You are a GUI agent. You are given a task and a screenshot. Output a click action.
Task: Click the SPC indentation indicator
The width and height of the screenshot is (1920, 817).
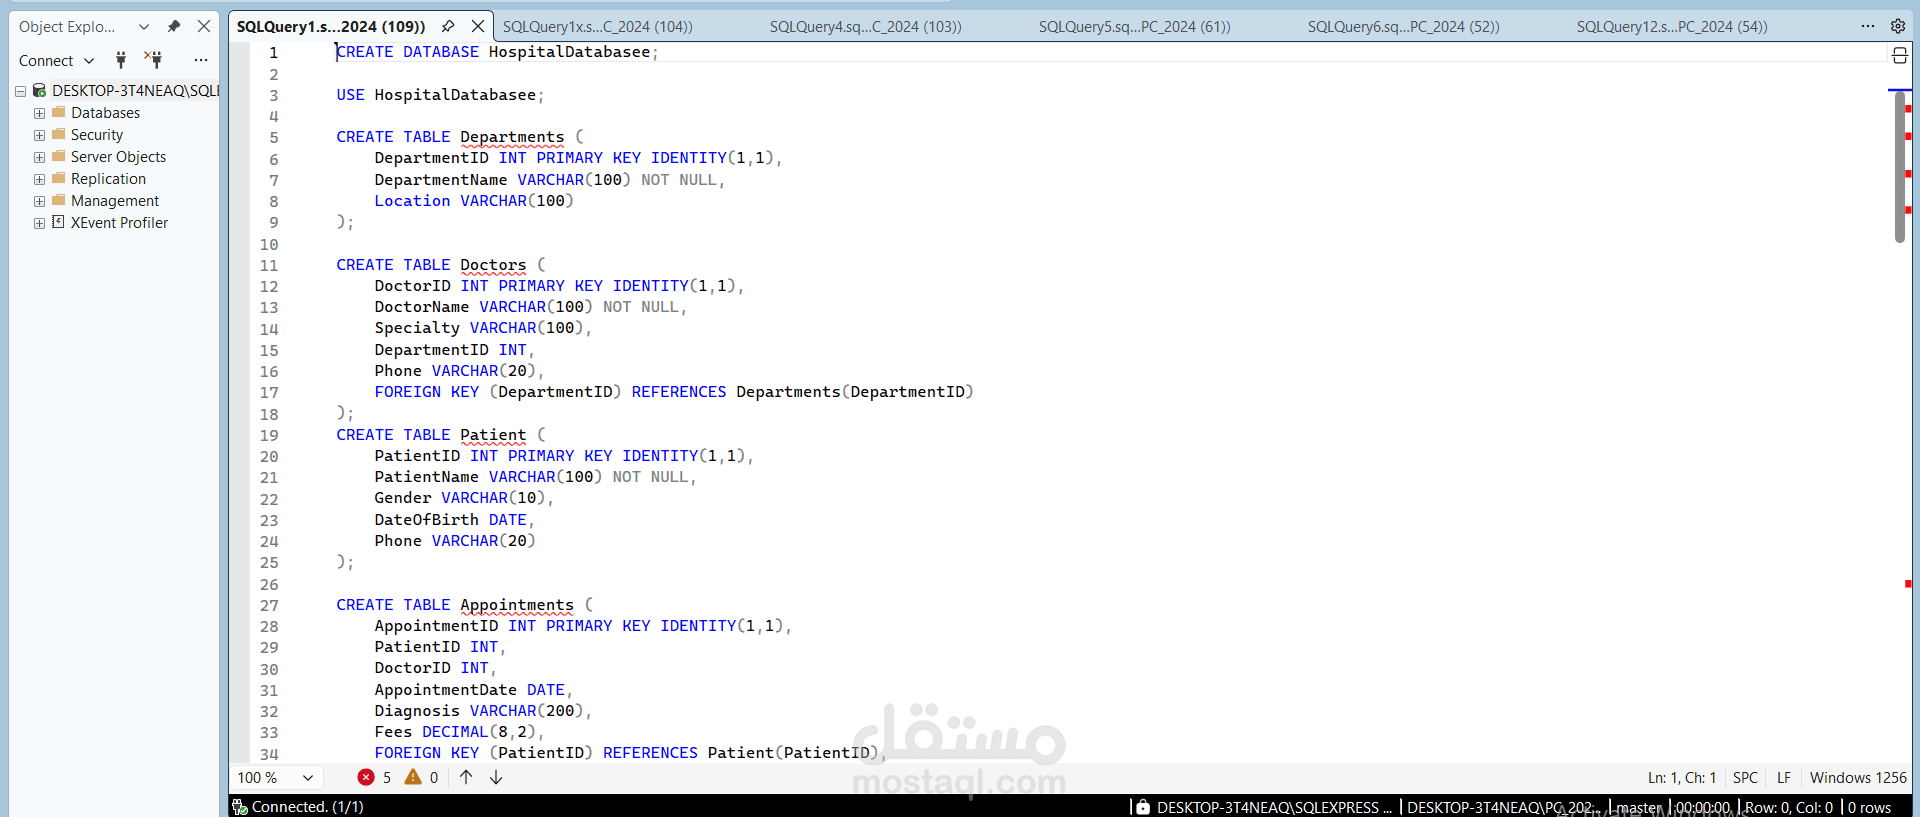click(1745, 778)
